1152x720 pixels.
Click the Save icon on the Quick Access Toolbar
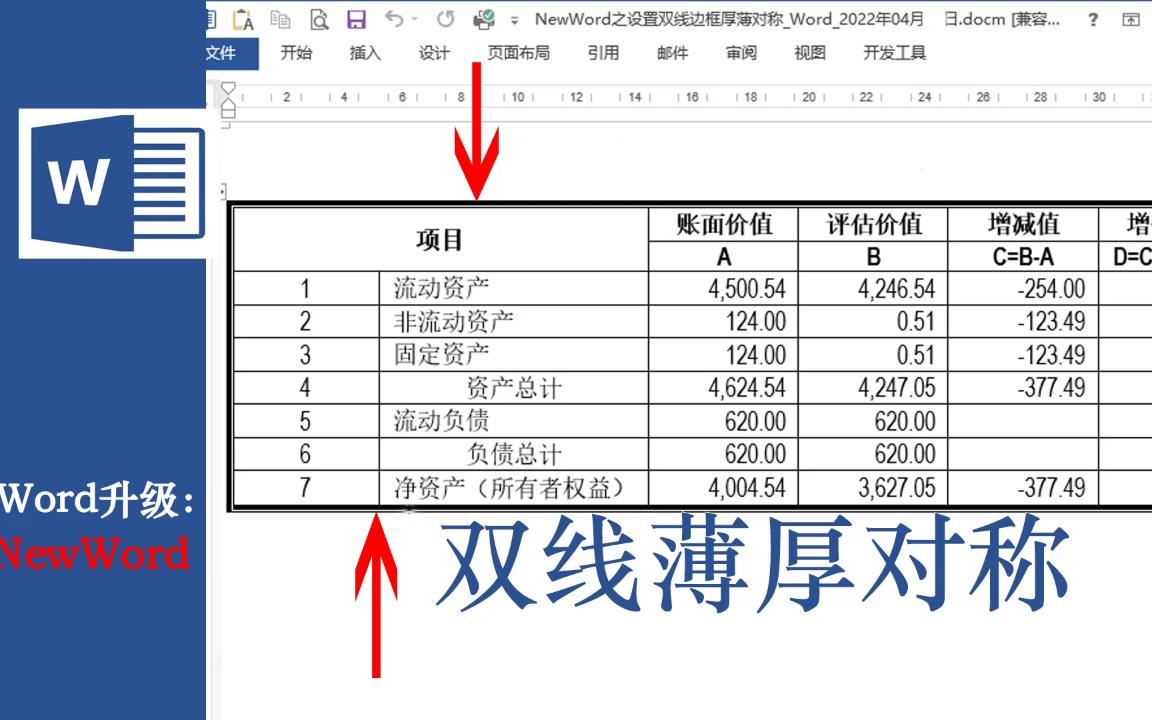coord(355,19)
